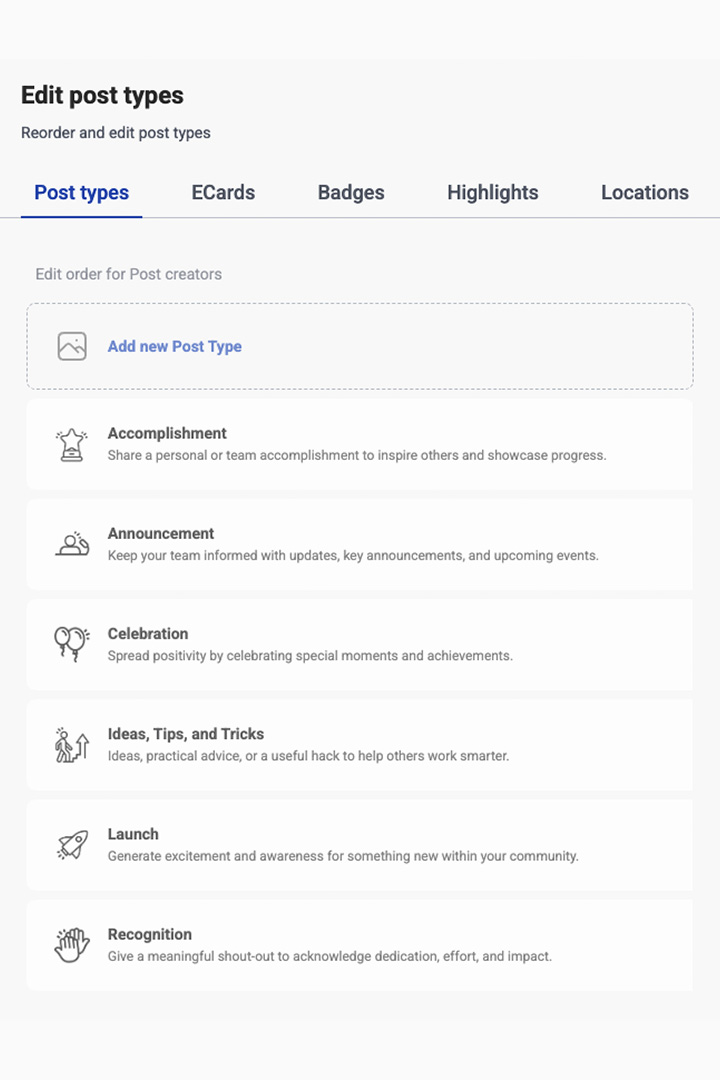Click the Ideas, Tips, and Tricks title
720x1080 pixels.
click(x=186, y=734)
